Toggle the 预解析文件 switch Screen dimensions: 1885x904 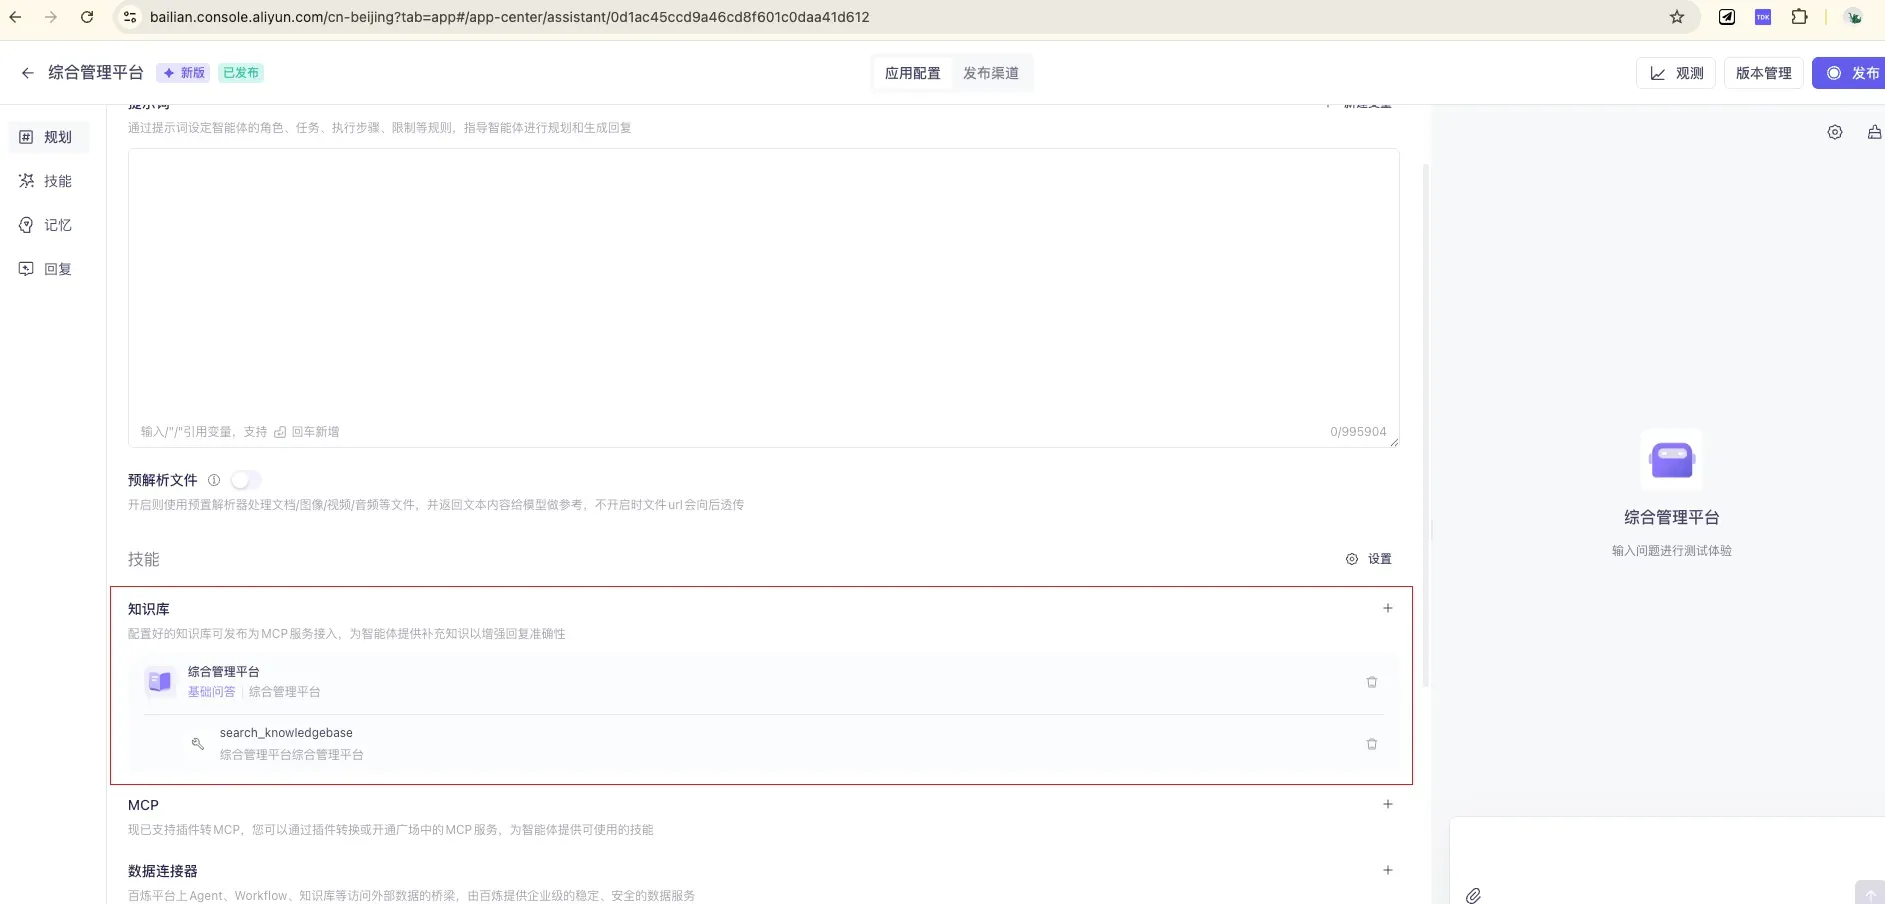(245, 480)
